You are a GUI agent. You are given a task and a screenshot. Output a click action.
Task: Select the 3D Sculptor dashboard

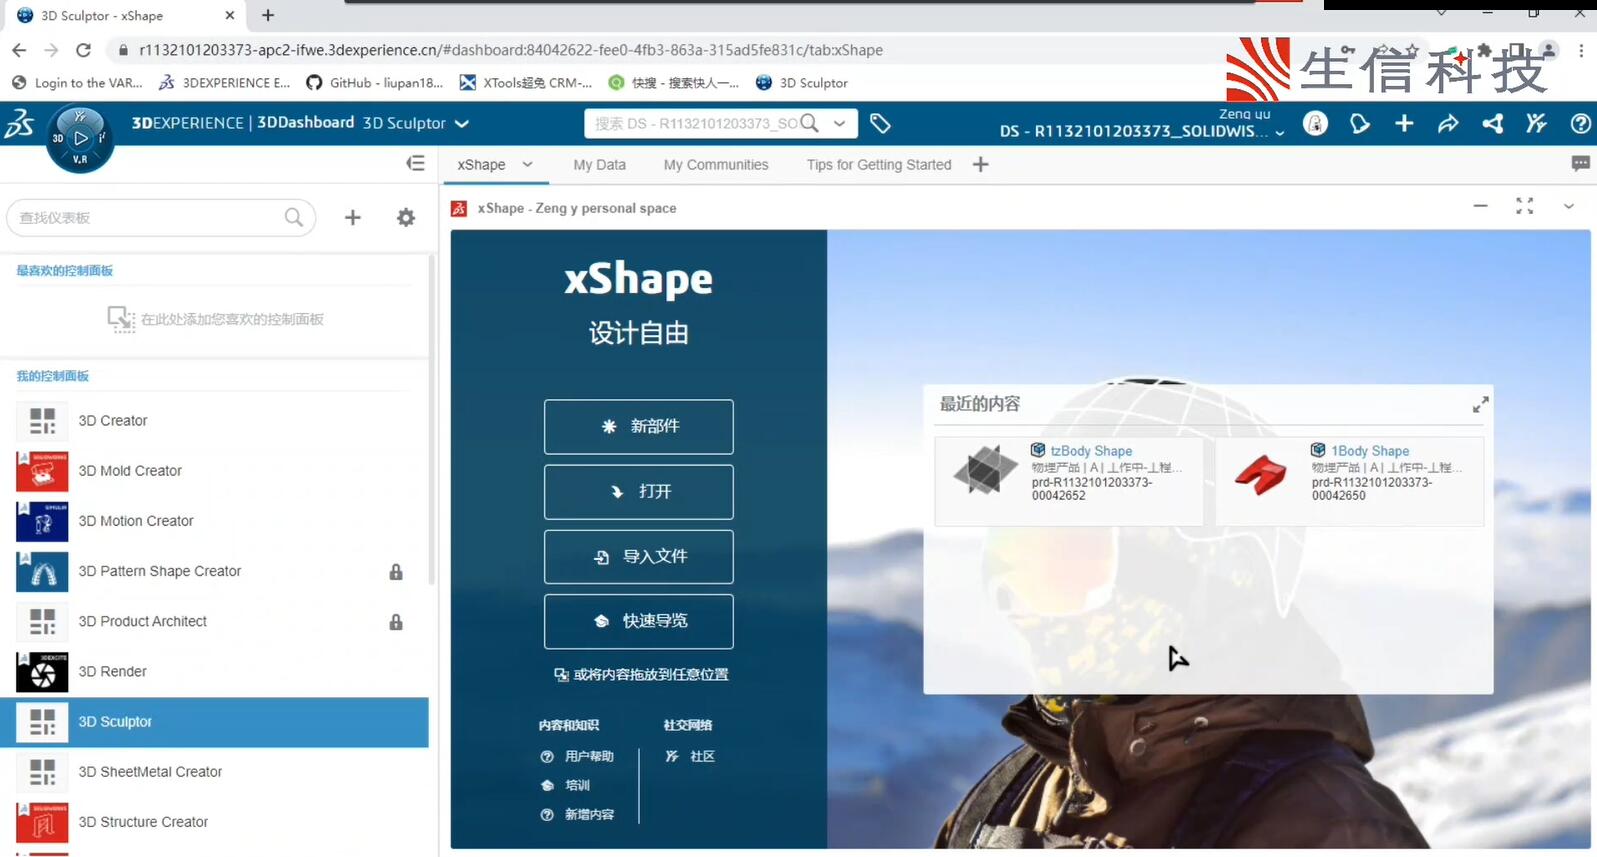click(x=214, y=722)
